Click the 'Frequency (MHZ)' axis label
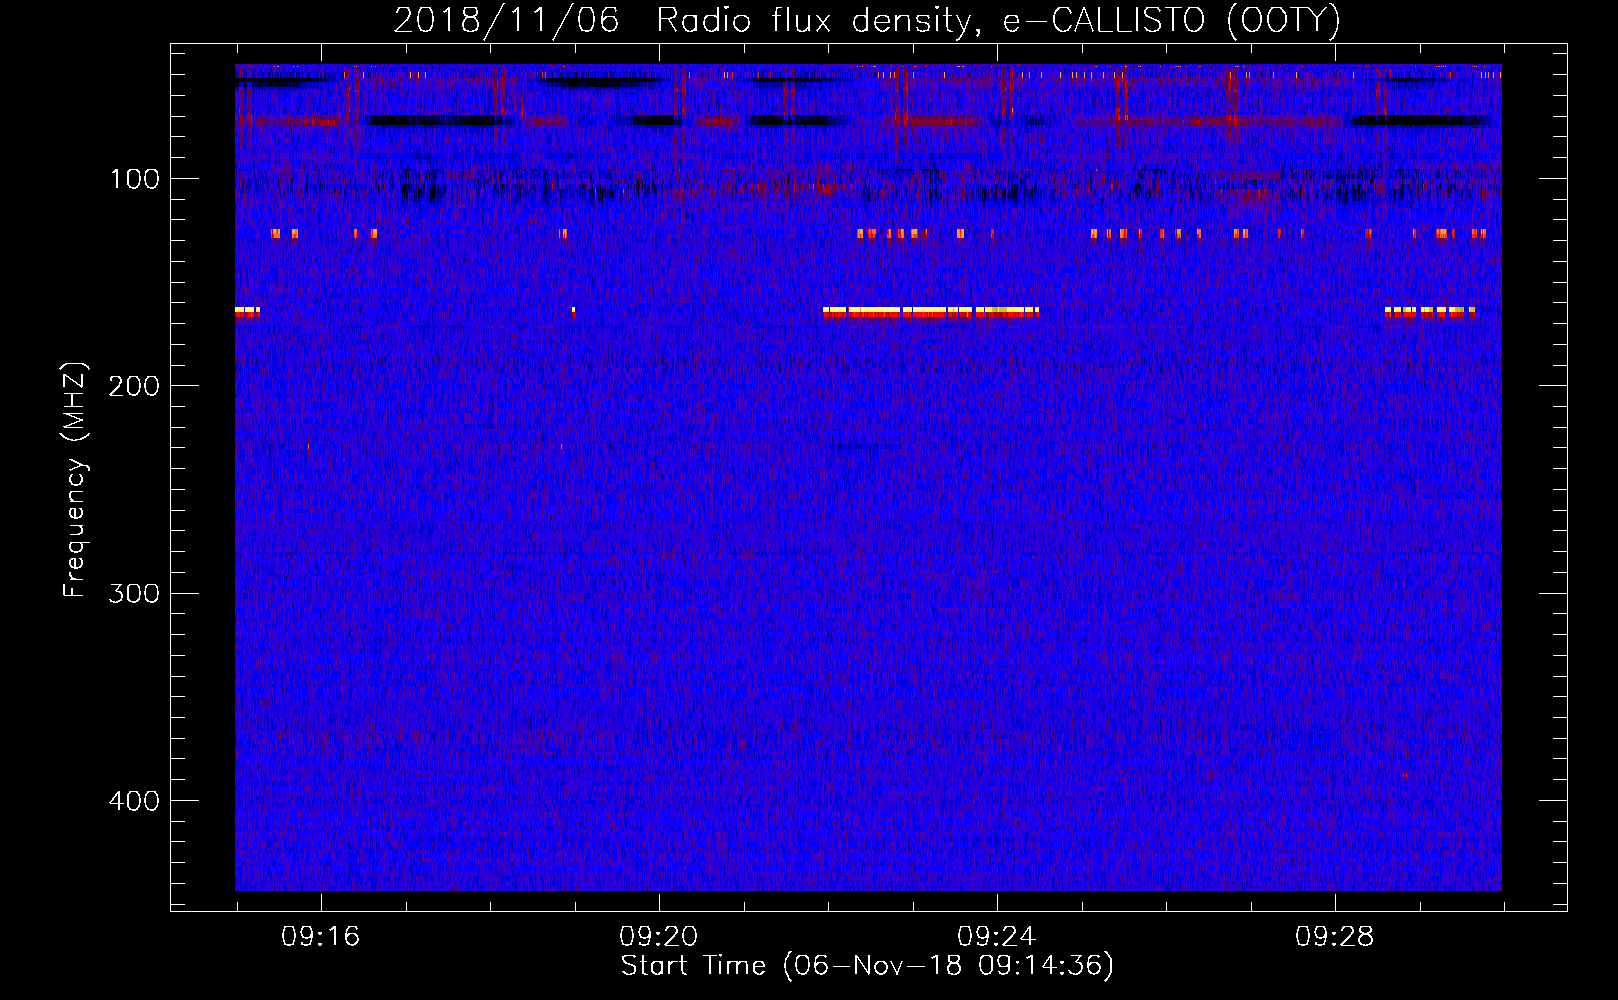 coord(75,480)
